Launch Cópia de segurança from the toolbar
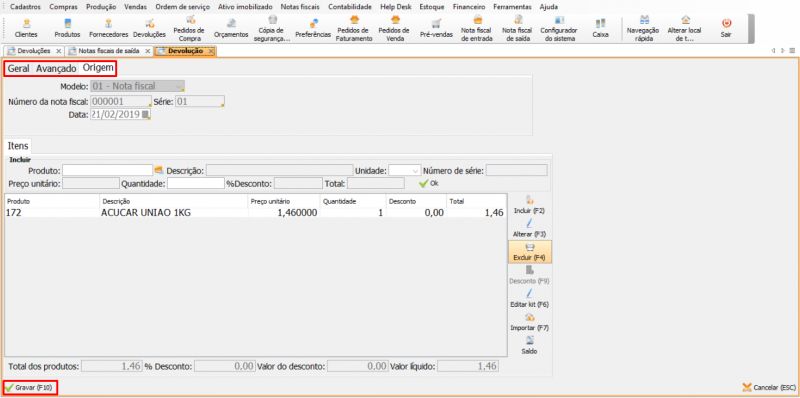 click(272, 29)
